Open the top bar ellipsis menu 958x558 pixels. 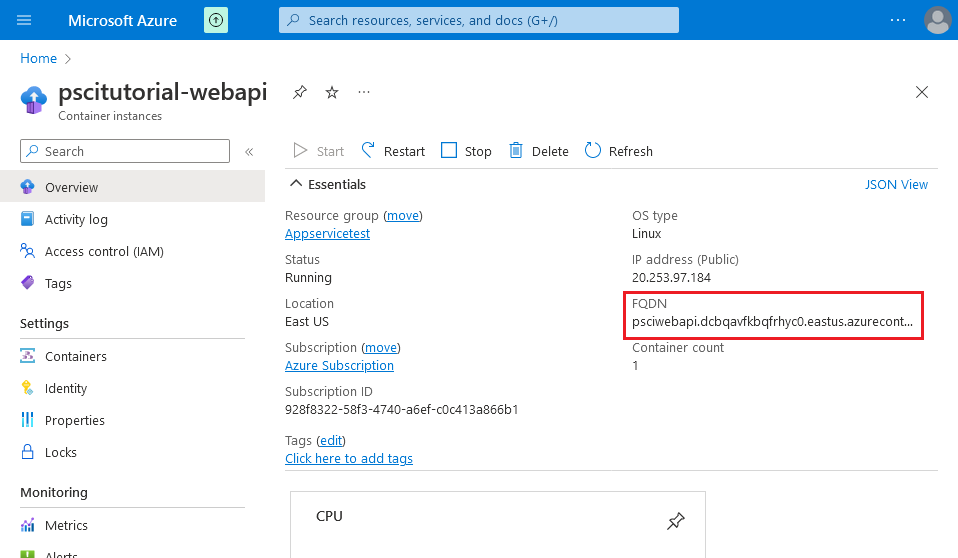(898, 20)
